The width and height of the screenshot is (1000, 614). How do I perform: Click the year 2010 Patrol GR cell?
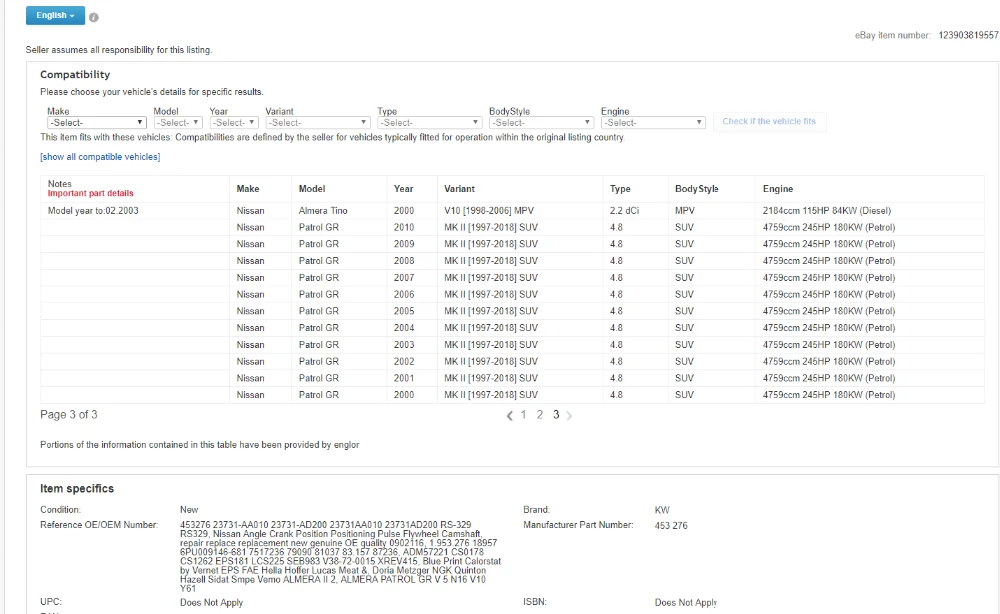coord(404,228)
